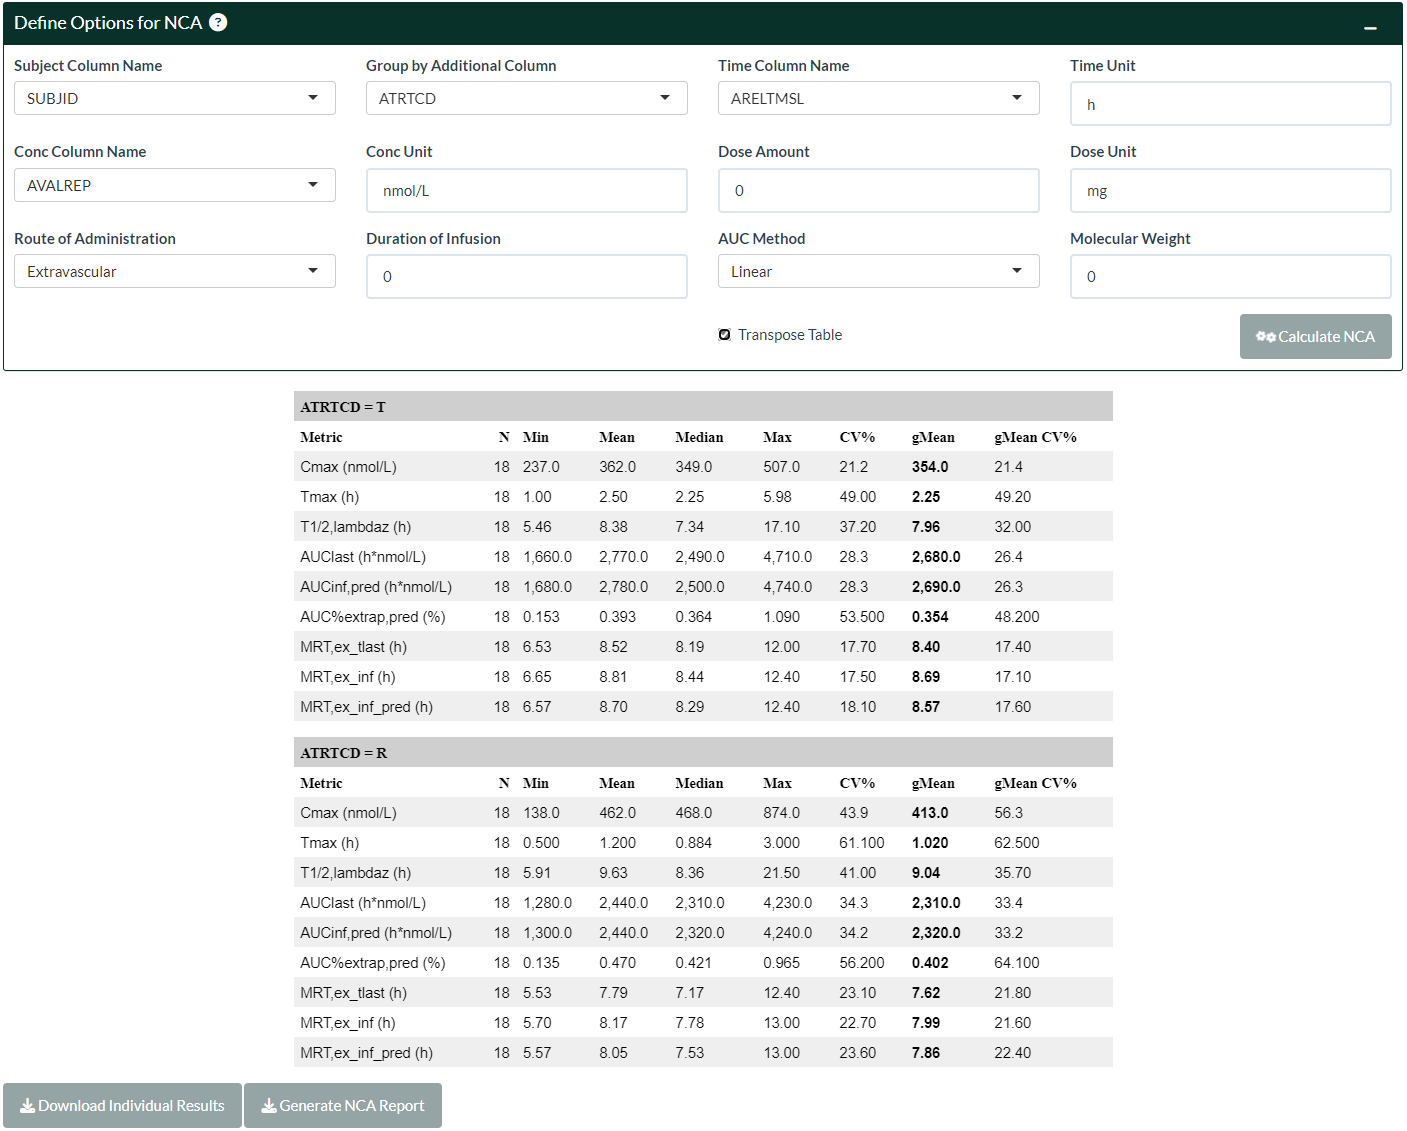Viewport: 1407px width, 1131px height.
Task: Click the Time Unit input field
Action: click(1230, 104)
